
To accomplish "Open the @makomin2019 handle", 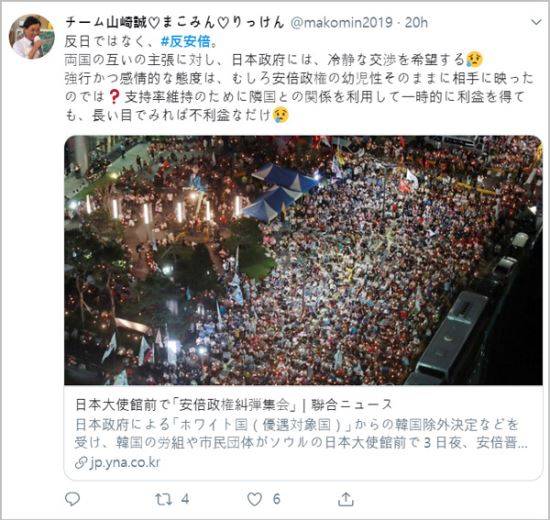I will click(342, 23).
